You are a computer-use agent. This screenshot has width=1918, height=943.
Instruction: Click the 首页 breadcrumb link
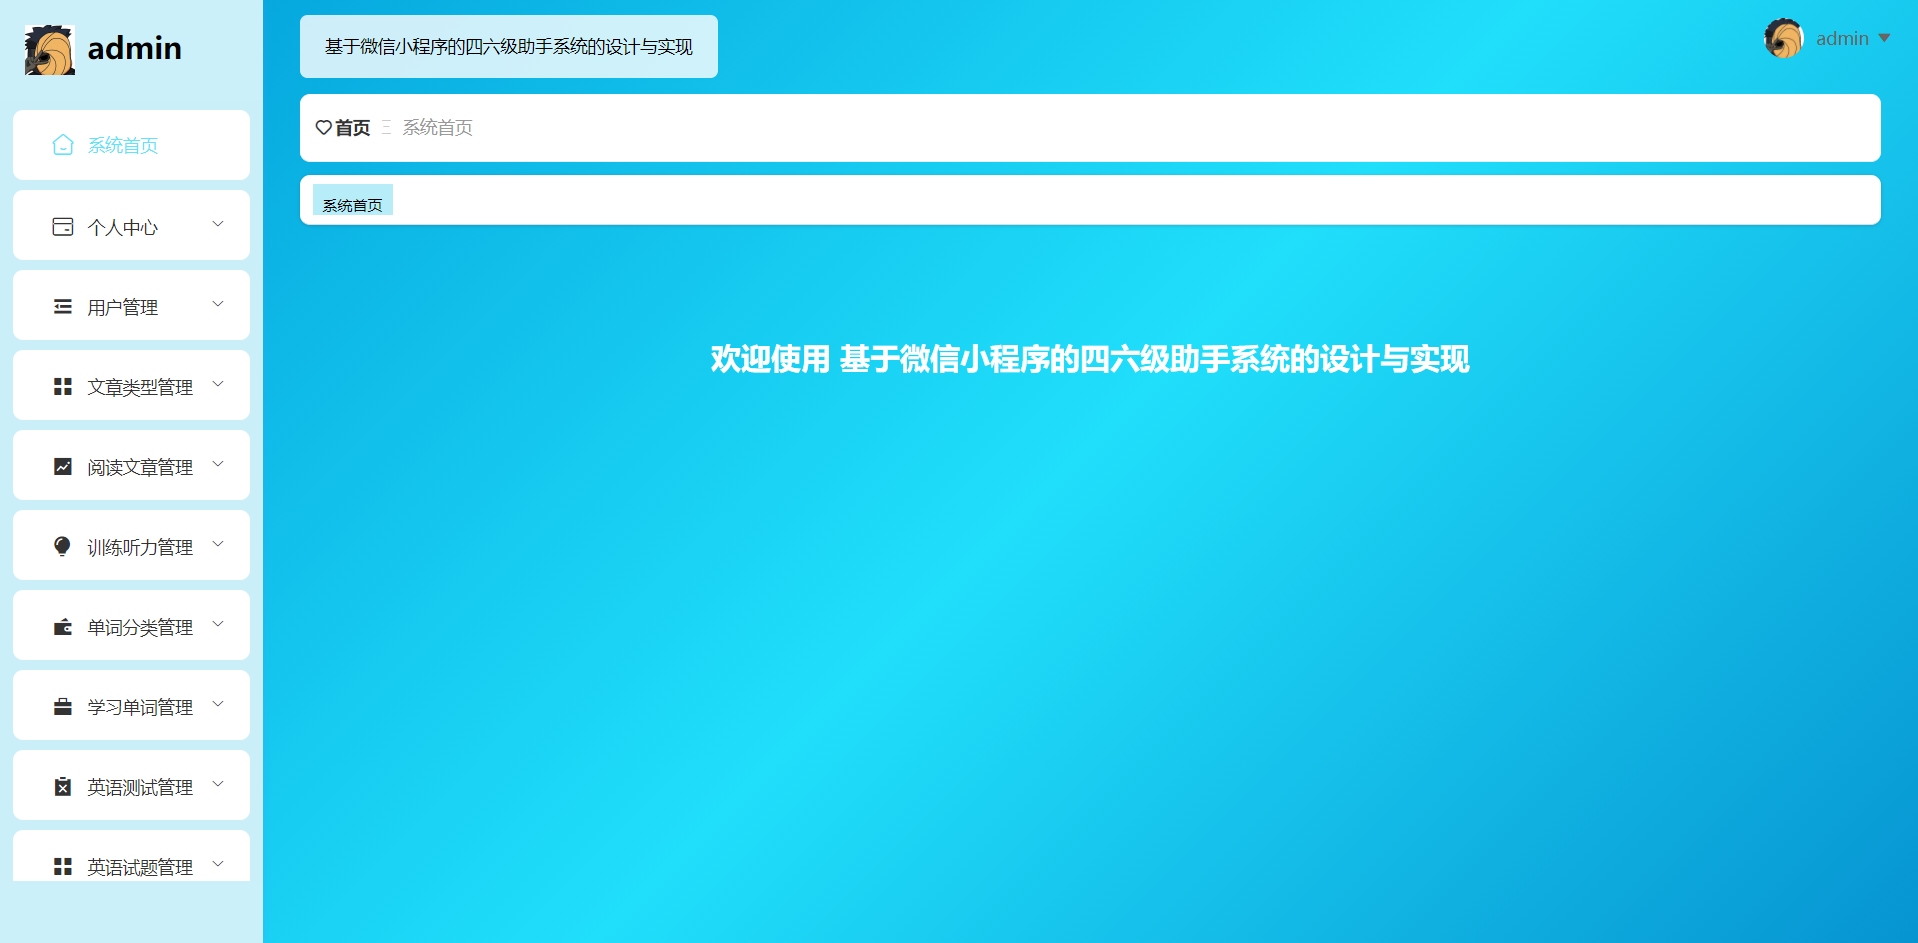352,128
